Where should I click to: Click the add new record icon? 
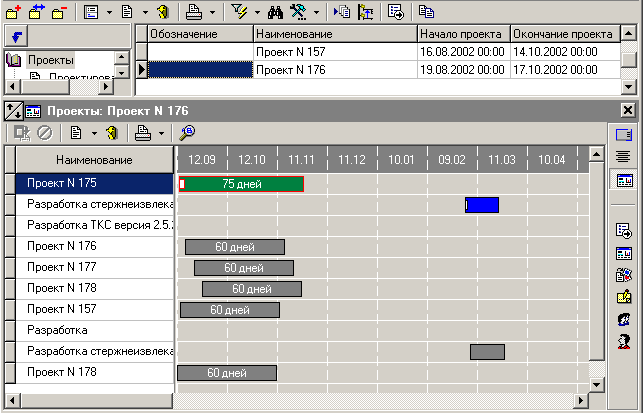pos(15,12)
